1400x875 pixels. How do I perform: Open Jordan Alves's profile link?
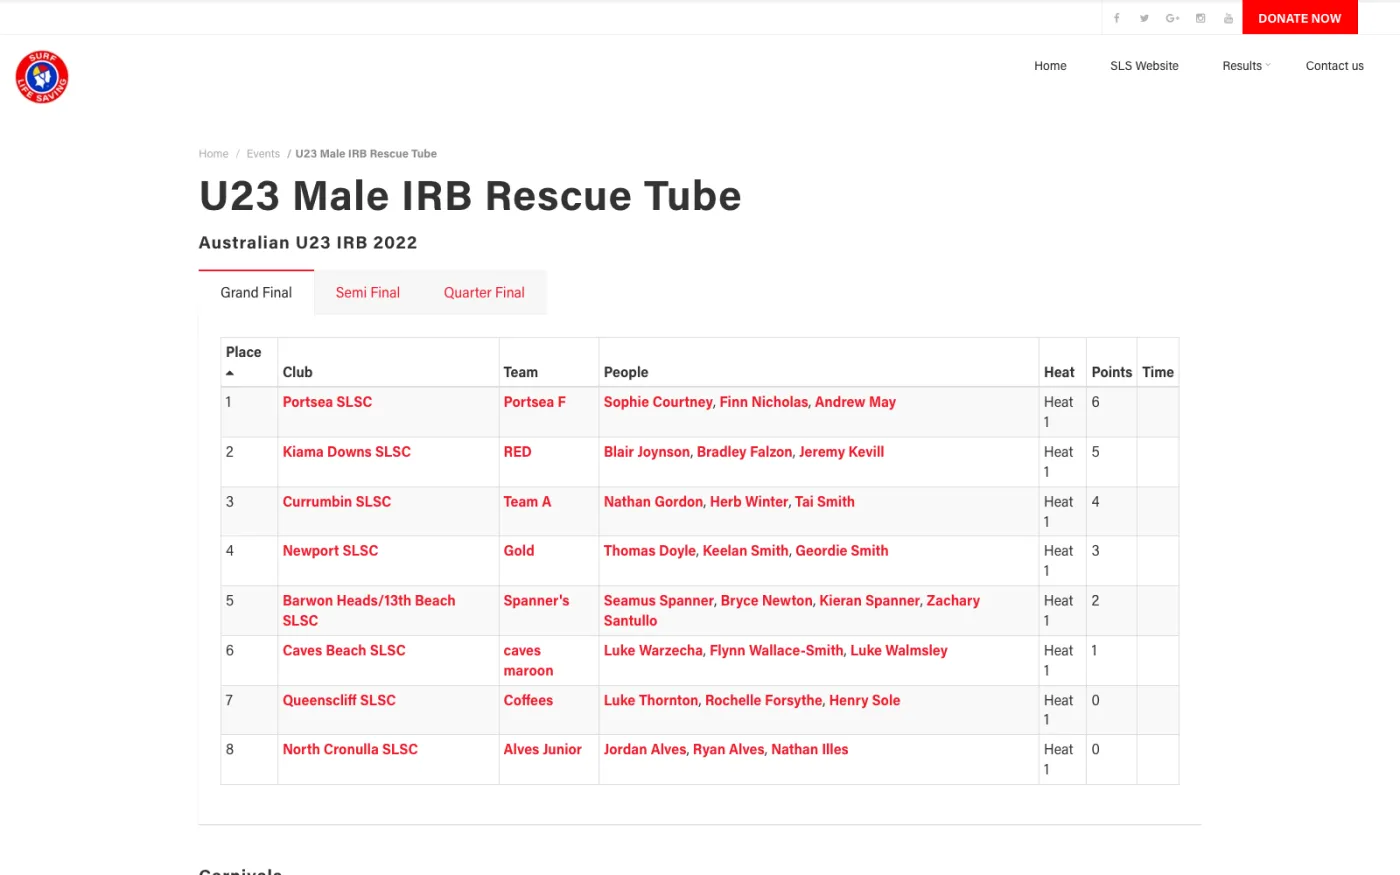tap(645, 750)
